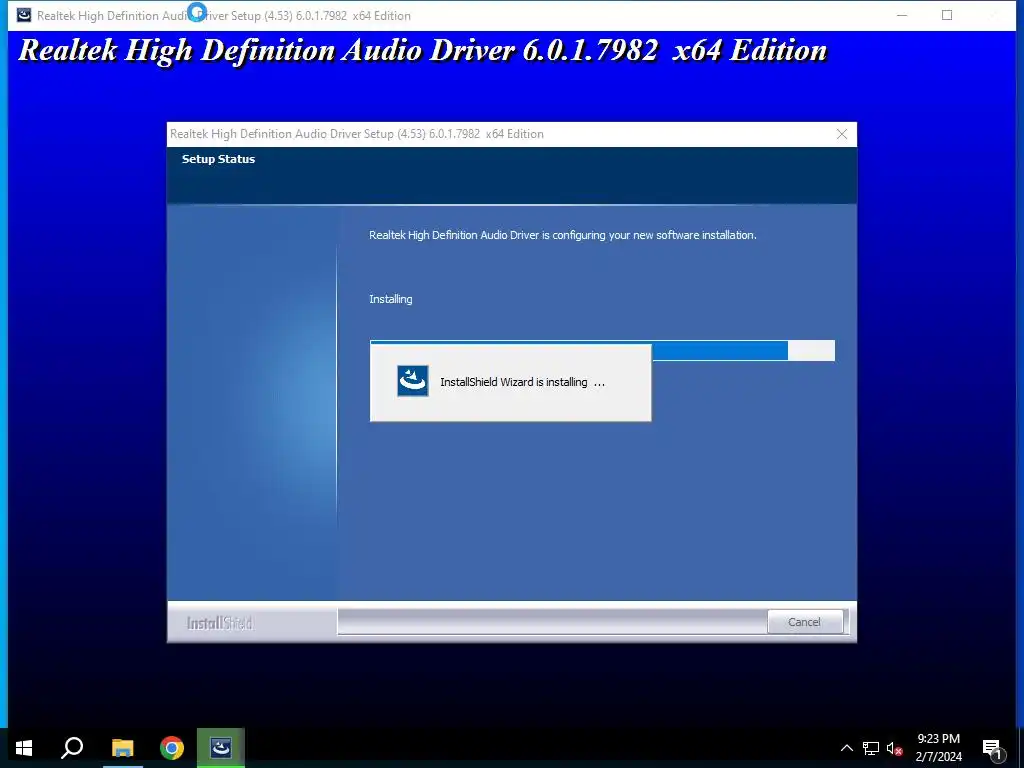The height and width of the screenshot is (768, 1024).
Task: Close the Setup Status dialog
Action: [842, 134]
